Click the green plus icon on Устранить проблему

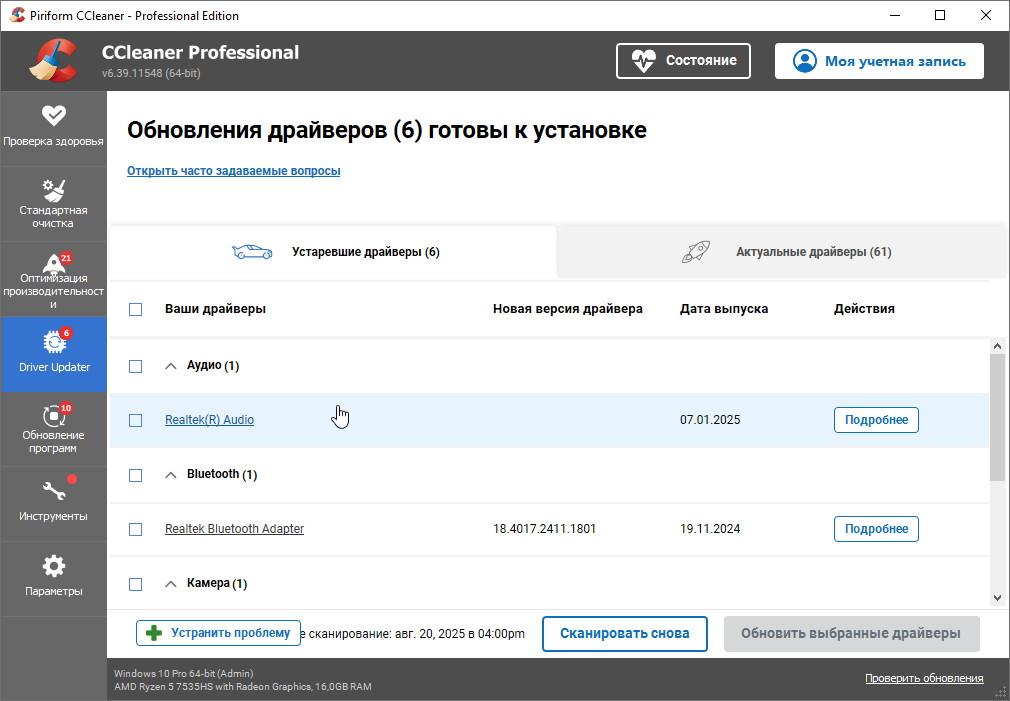154,633
